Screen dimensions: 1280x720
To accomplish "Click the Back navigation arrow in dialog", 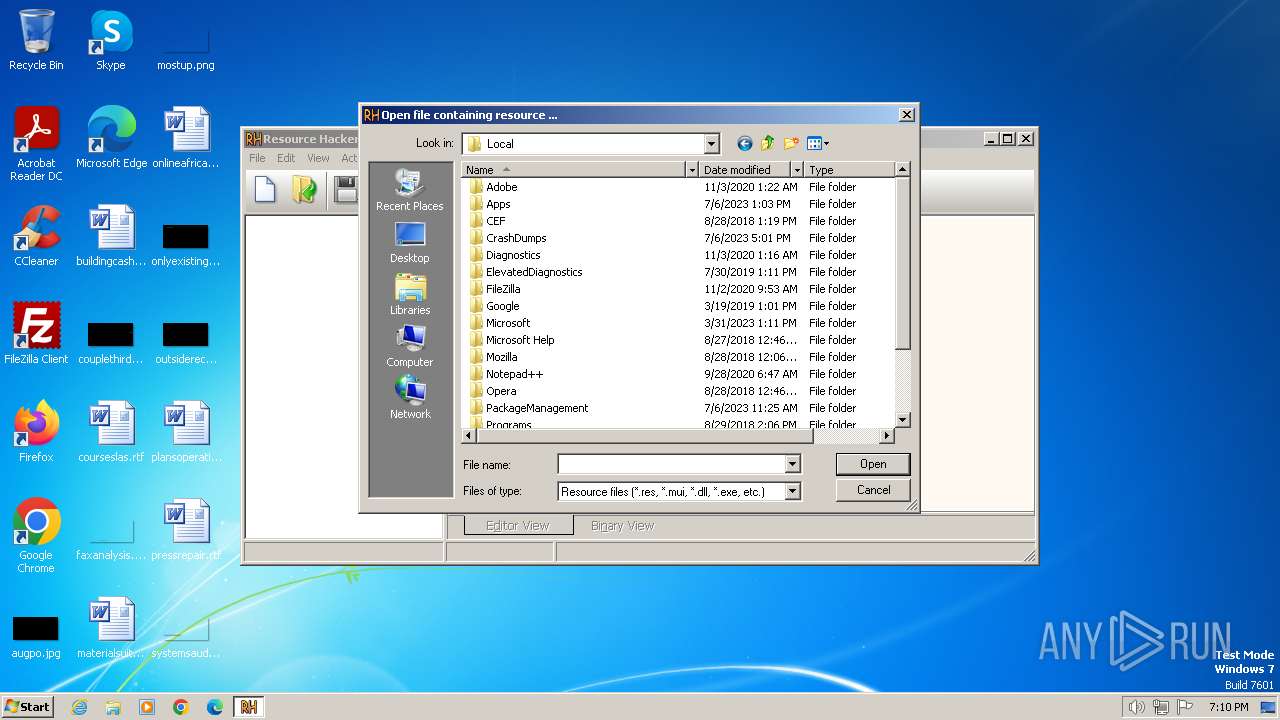I will [x=744, y=144].
